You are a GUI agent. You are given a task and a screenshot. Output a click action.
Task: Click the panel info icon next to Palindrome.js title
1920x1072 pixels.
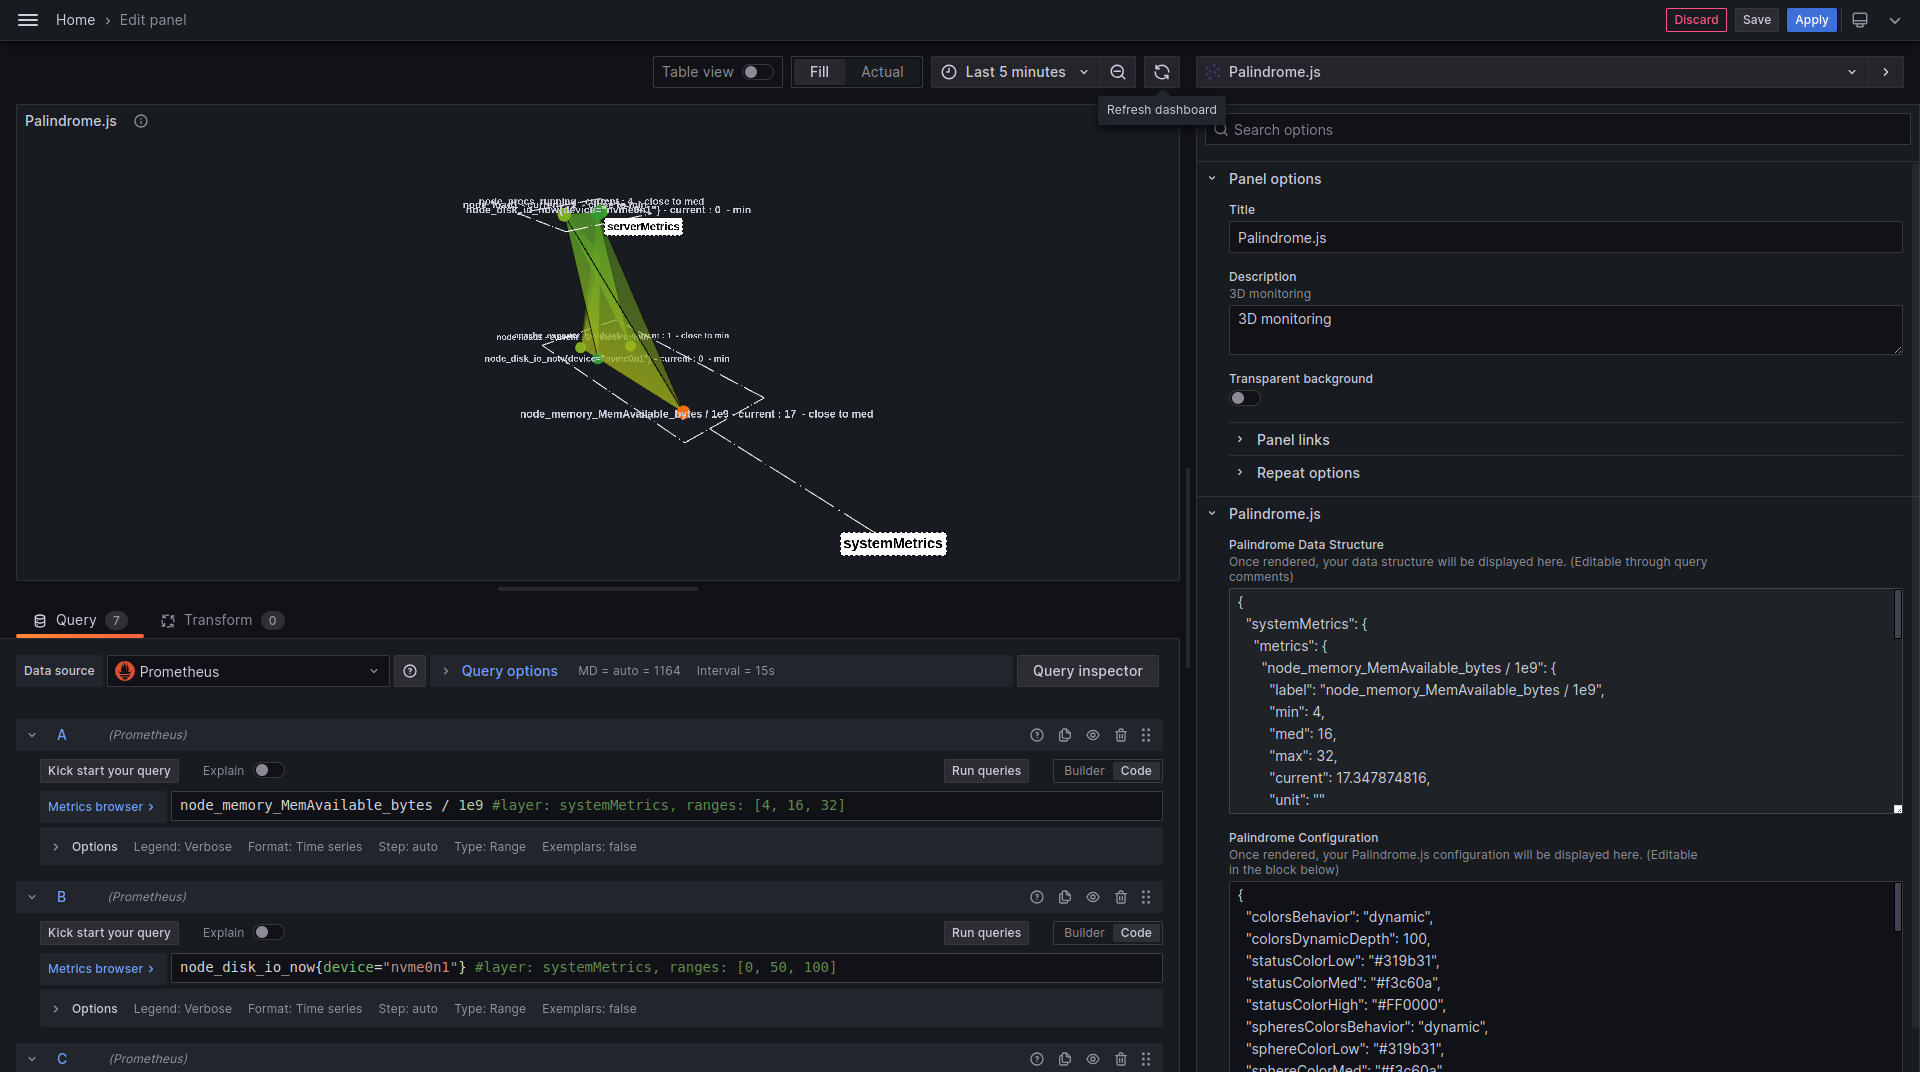click(141, 121)
